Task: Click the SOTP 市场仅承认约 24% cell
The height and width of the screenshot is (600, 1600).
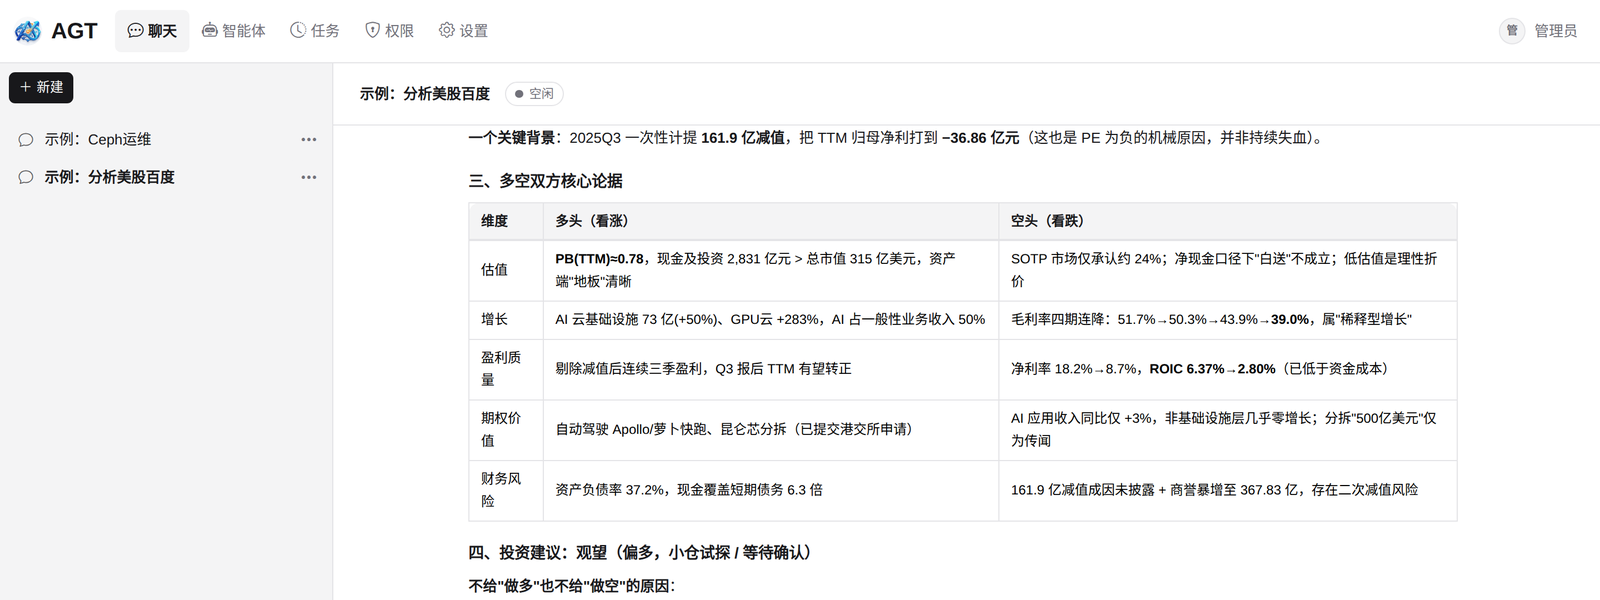Action: click(1228, 270)
